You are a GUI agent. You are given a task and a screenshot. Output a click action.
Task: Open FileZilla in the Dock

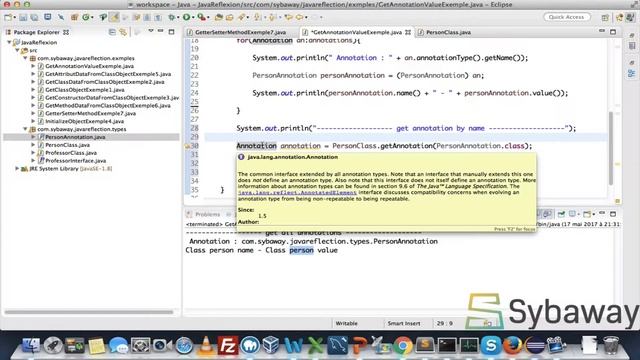click(228, 345)
